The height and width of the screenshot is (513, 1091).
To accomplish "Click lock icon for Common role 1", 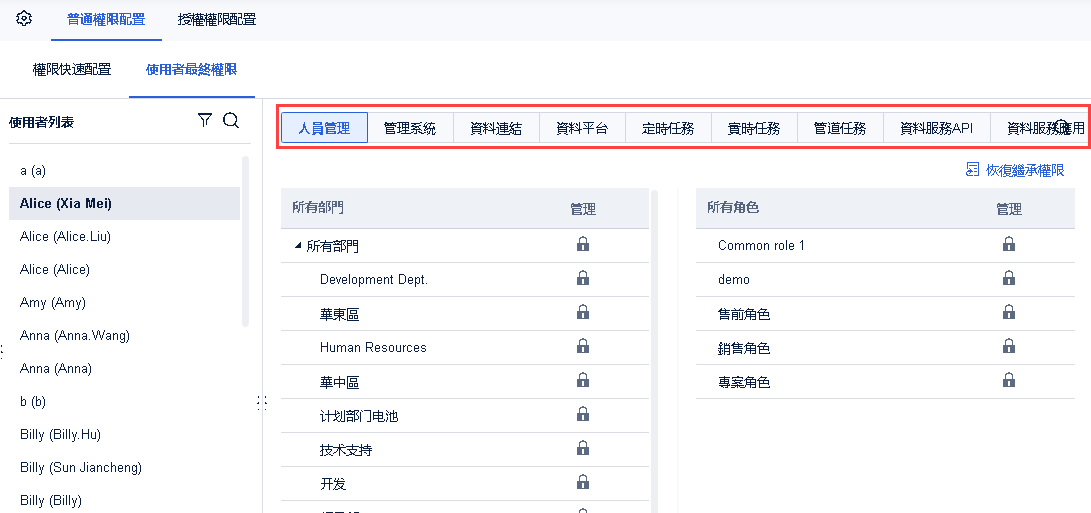I will (1009, 244).
